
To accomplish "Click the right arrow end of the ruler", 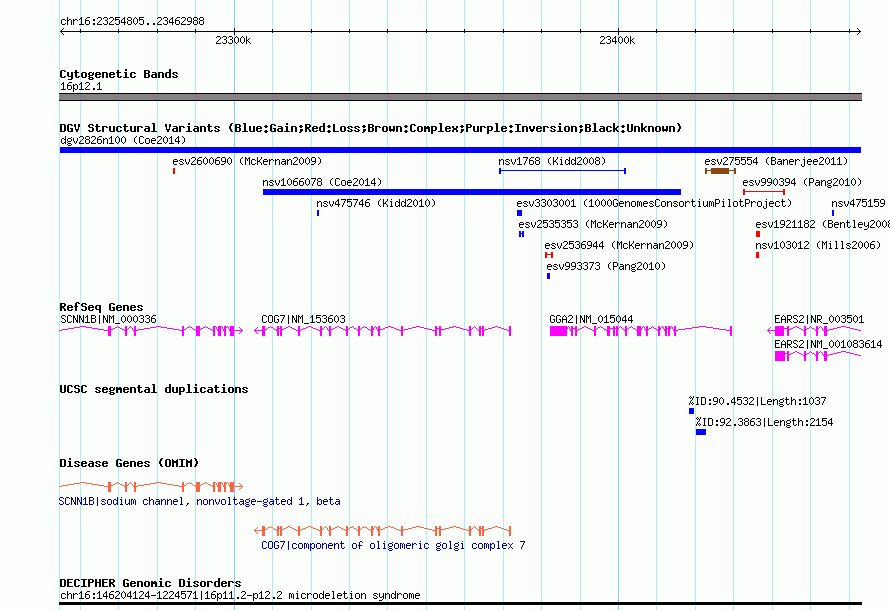I will pyautogui.click(x=859, y=32).
